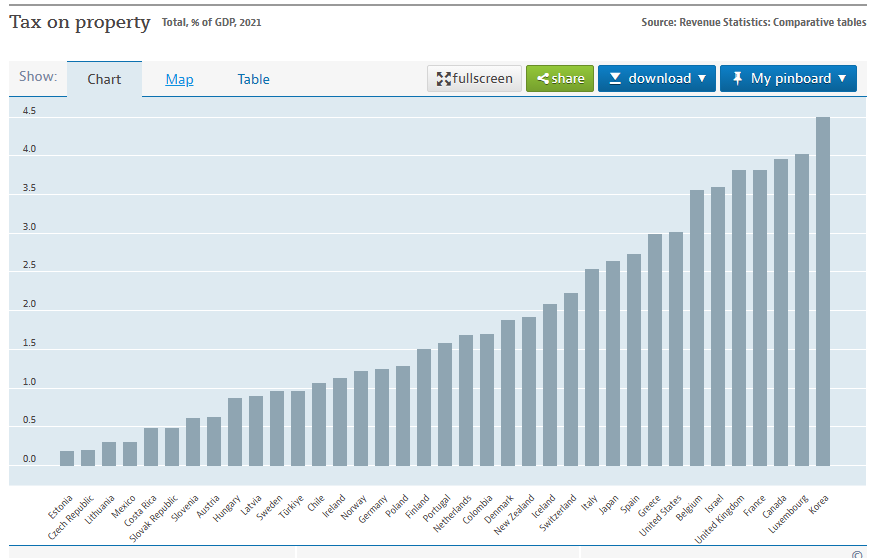Click the fullscreen expand arrows icon
Image resolution: width=883 pixels, height=558 pixels.
click(444, 79)
